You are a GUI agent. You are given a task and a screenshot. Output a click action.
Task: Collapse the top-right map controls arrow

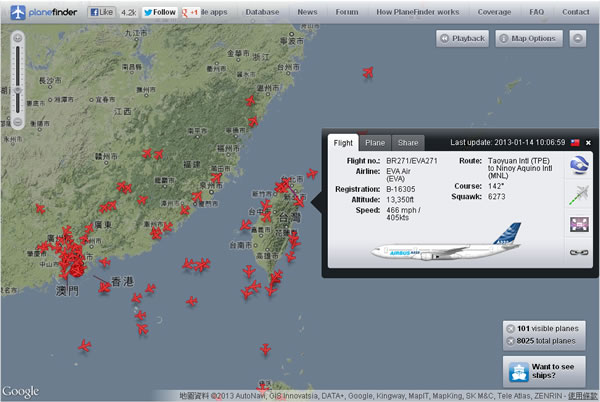pyautogui.click(x=577, y=39)
